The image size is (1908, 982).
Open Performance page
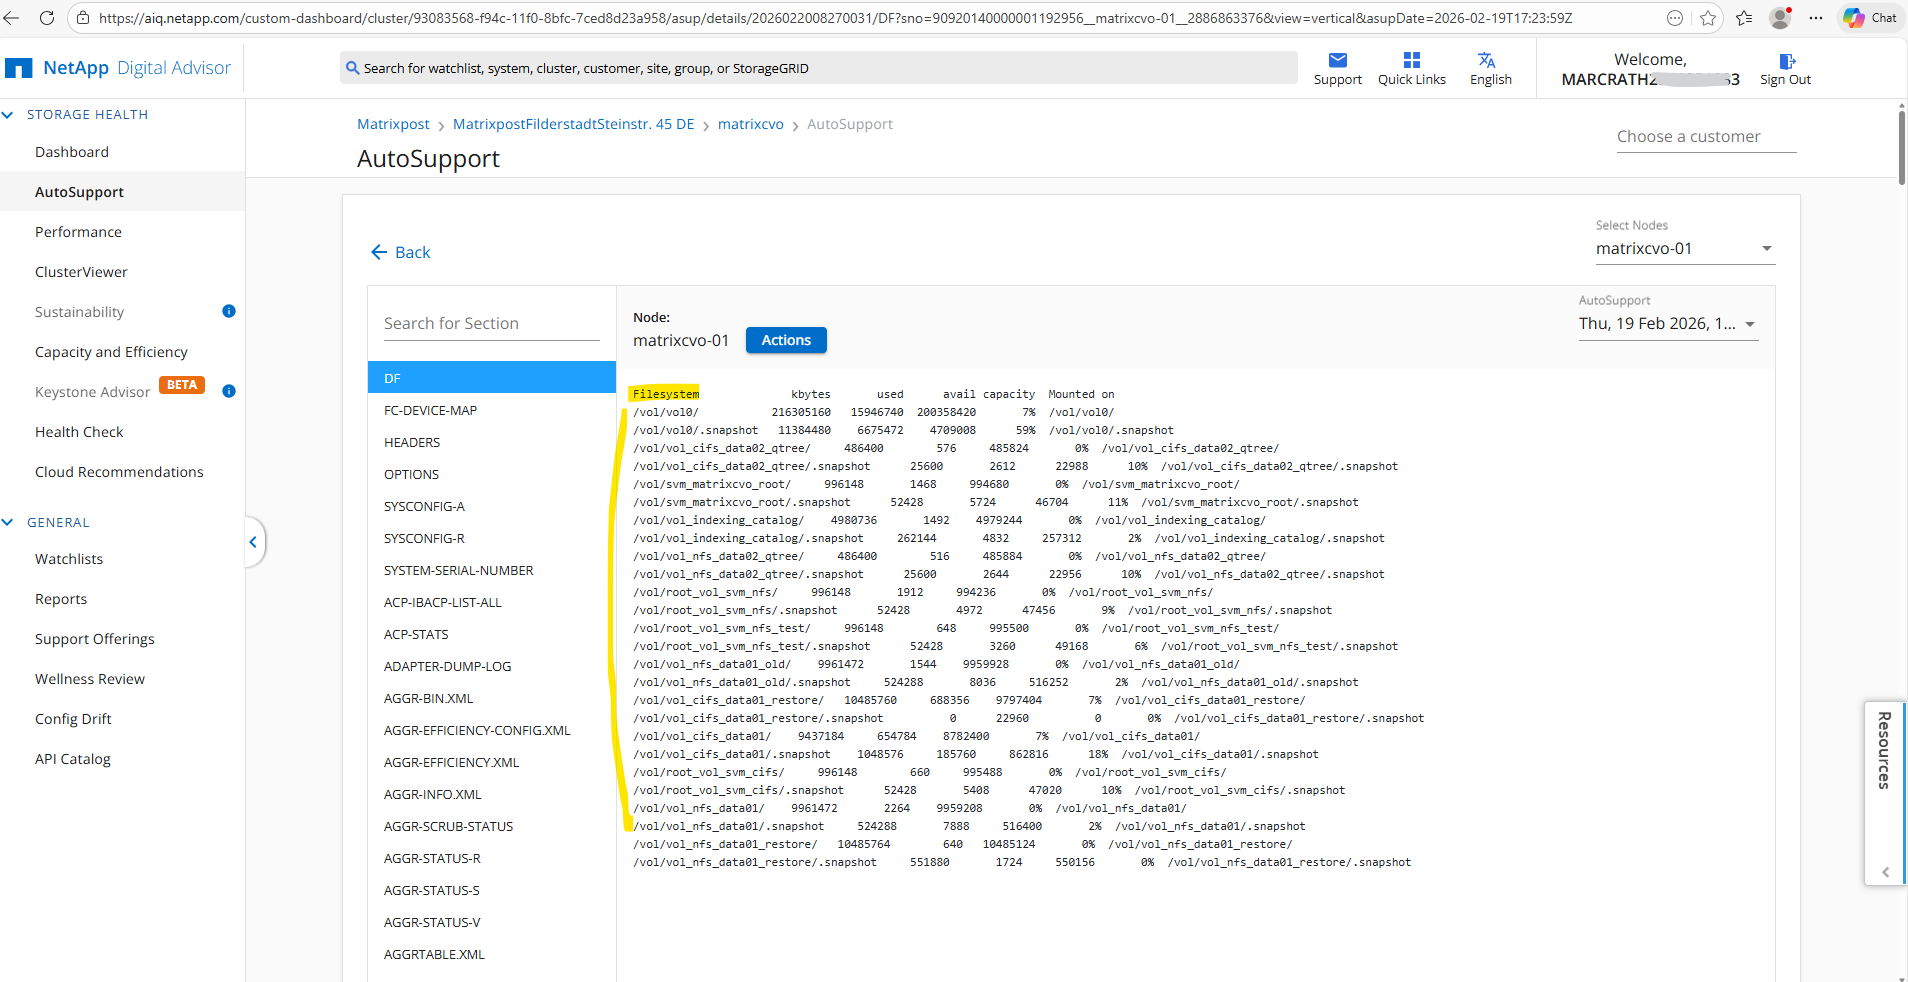coord(78,232)
